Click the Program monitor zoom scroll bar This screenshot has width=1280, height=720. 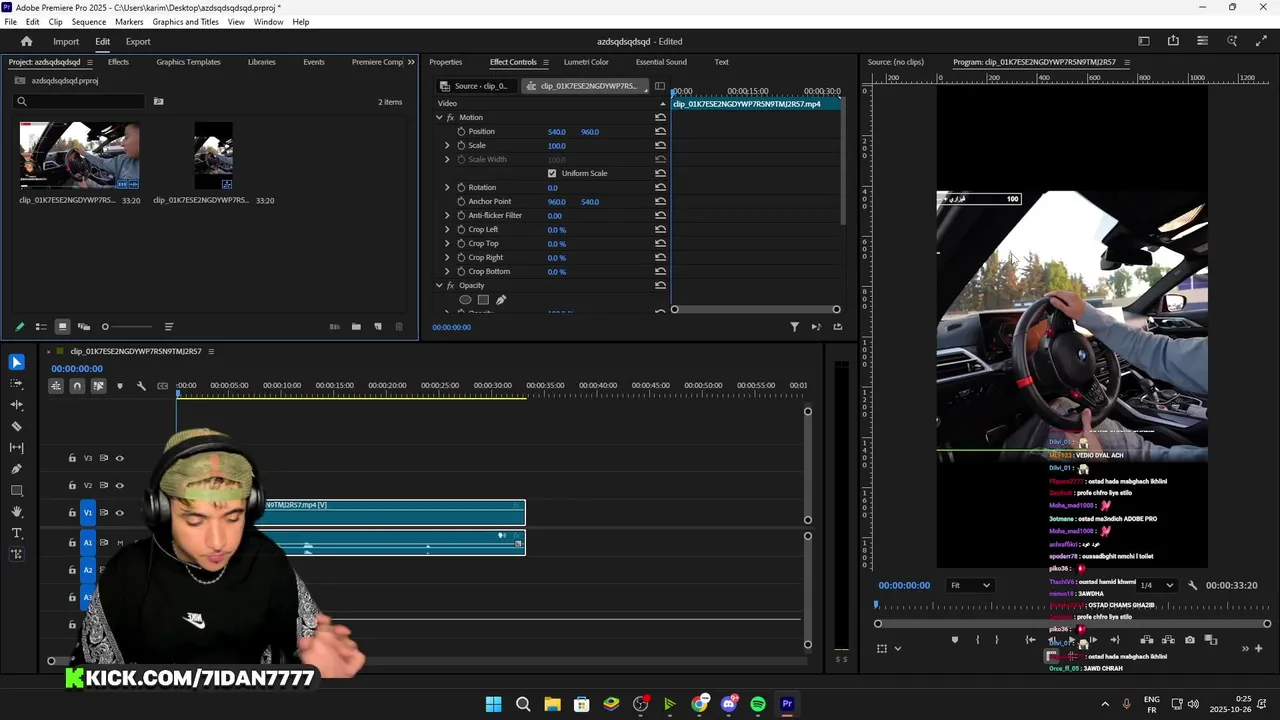coord(1072,624)
